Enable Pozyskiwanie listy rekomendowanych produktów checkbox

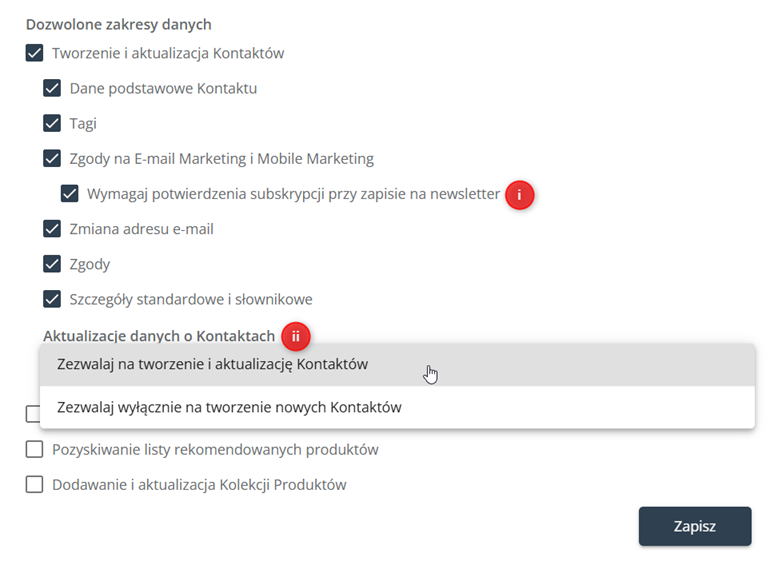click(x=34, y=449)
